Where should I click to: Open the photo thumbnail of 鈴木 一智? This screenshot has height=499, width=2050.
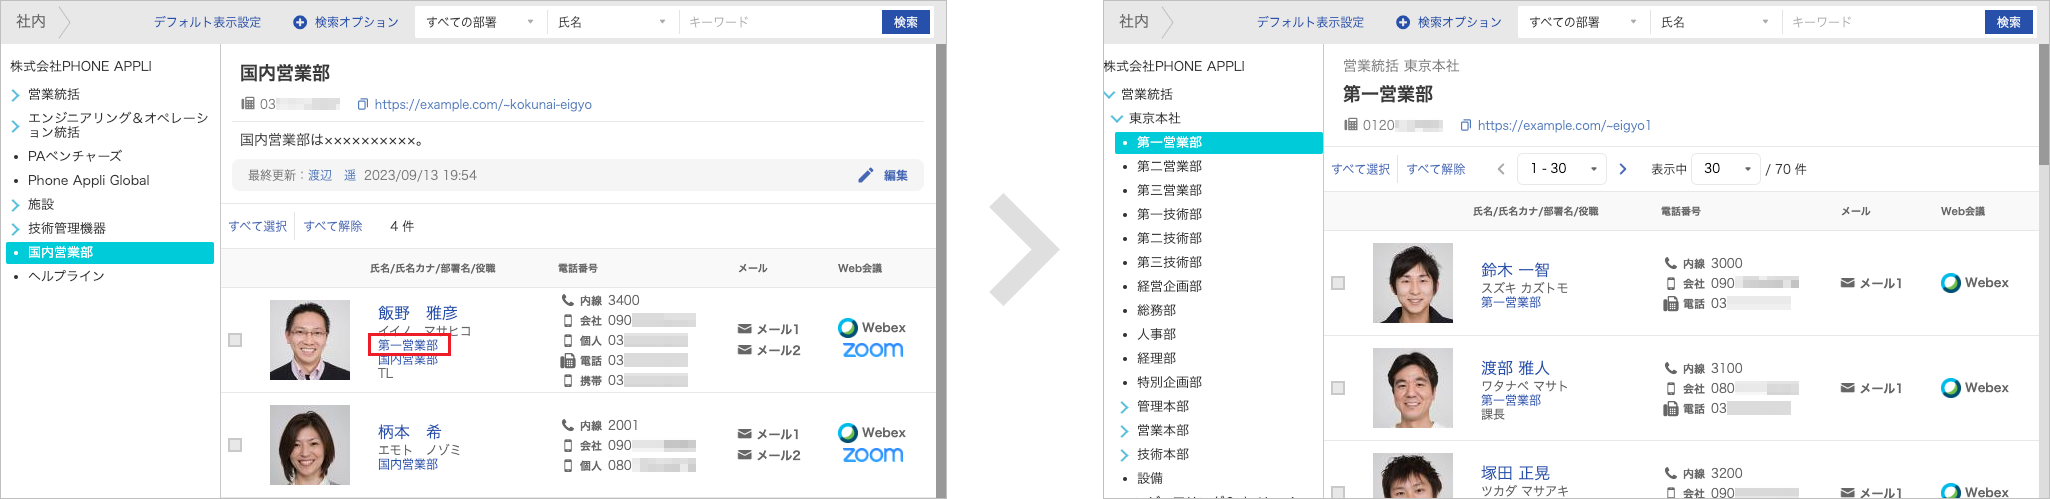(1413, 283)
